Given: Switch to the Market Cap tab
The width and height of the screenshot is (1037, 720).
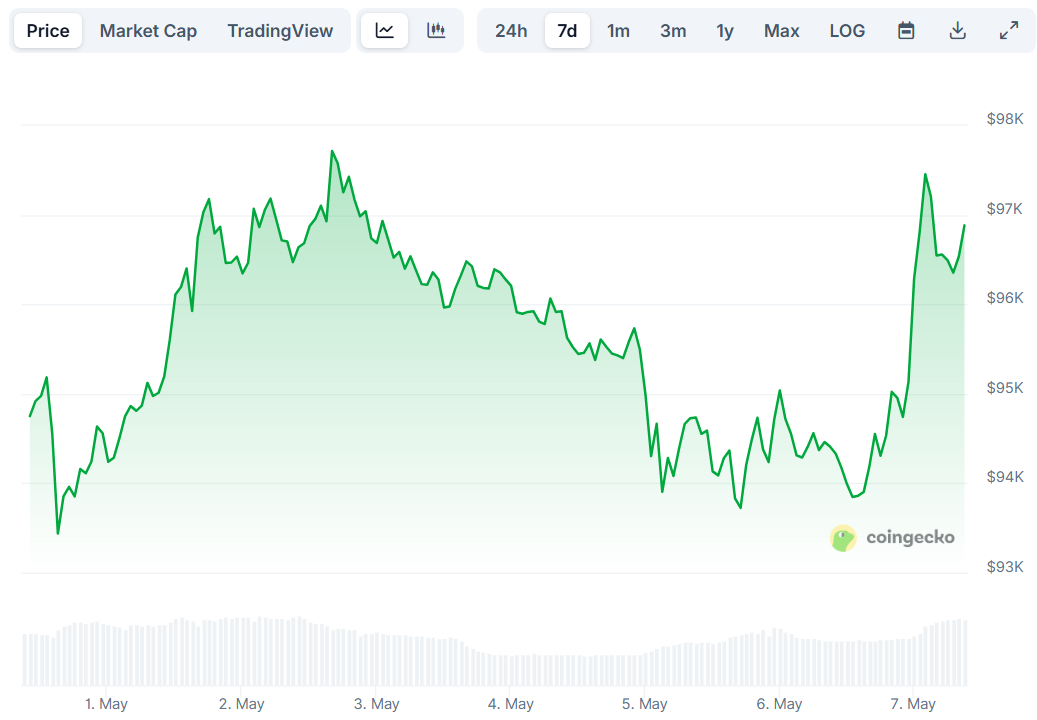Looking at the screenshot, I should (148, 30).
